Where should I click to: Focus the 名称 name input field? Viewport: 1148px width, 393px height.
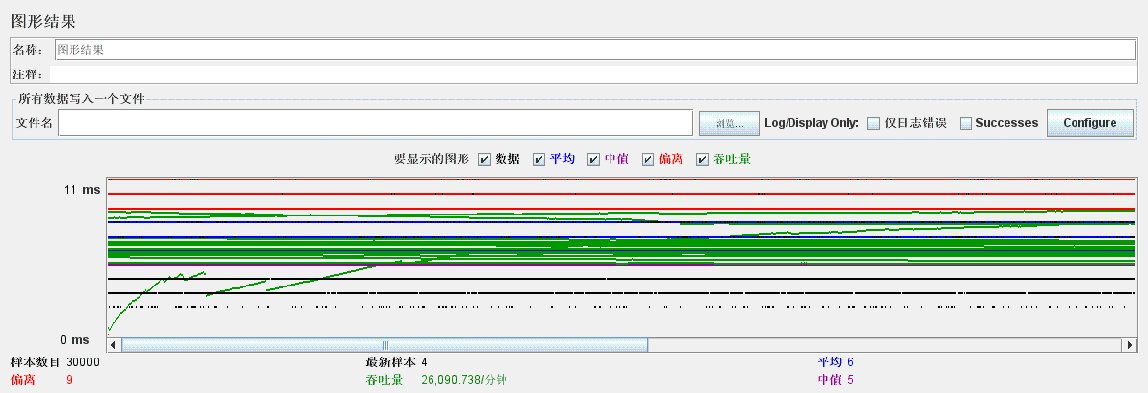click(x=595, y=50)
